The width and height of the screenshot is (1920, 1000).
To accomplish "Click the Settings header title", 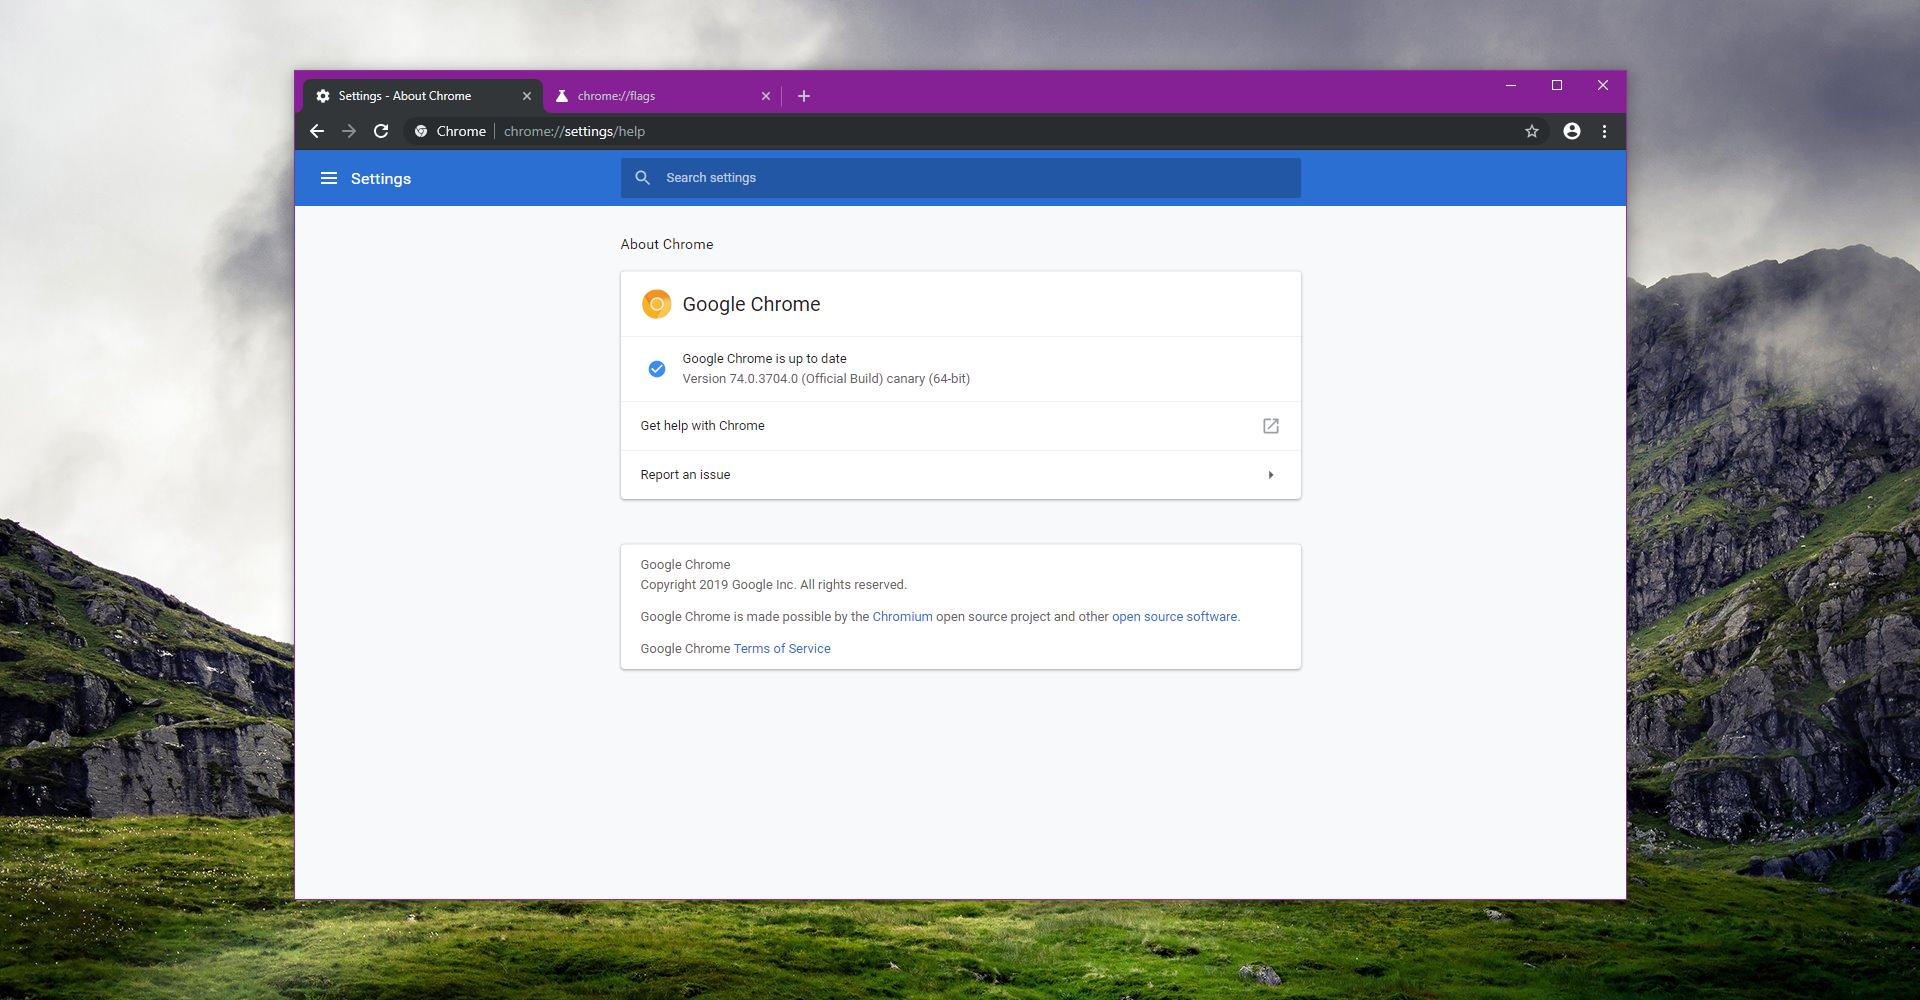I will [381, 179].
